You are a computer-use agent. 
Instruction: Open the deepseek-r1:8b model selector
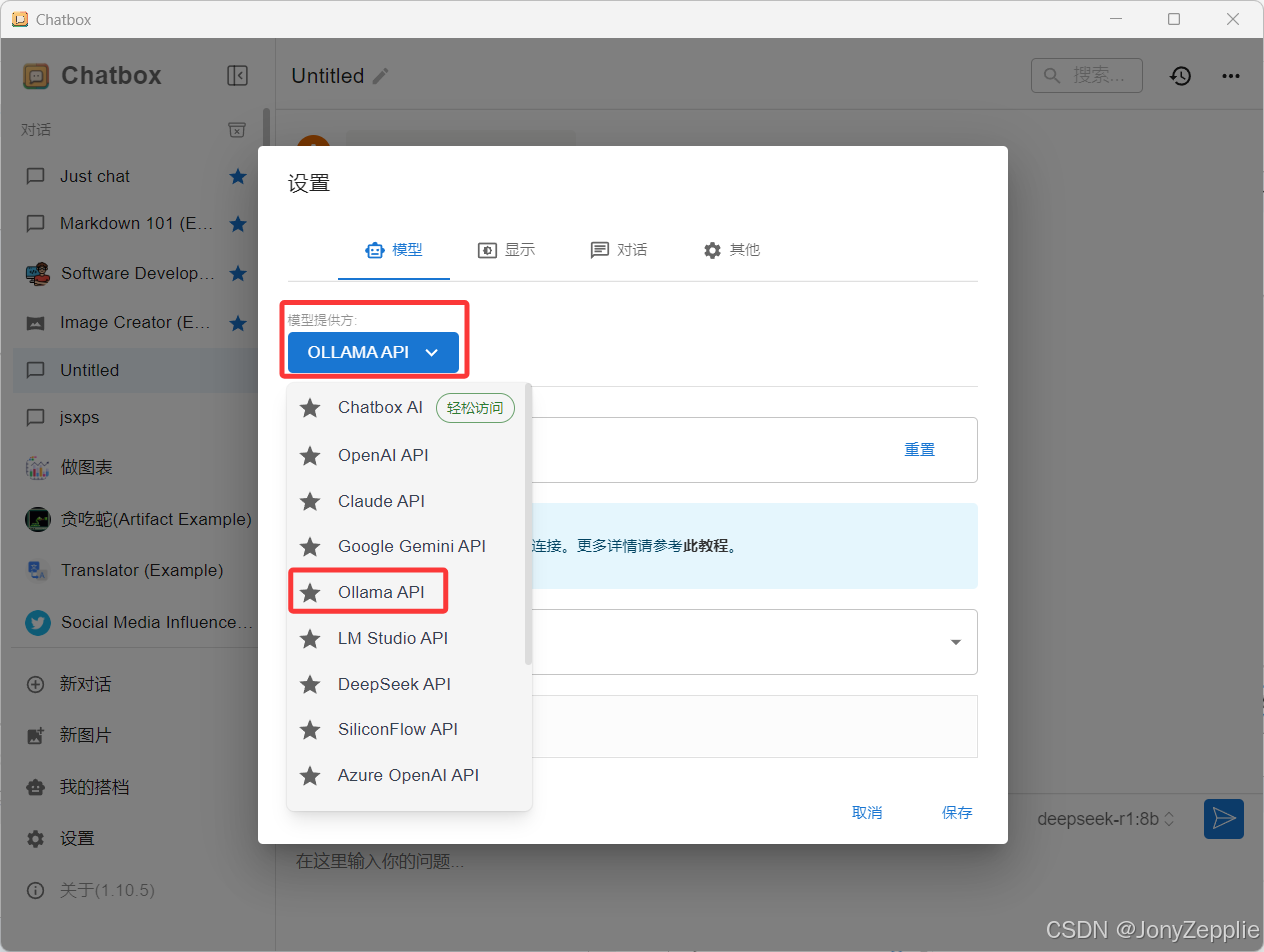[x=1106, y=819]
